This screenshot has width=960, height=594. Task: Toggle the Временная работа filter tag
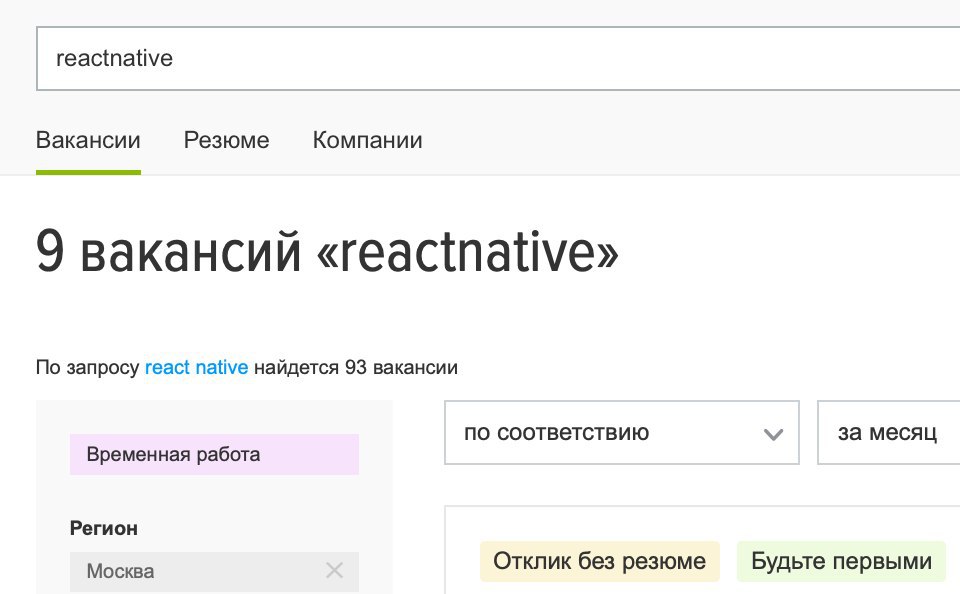tap(214, 454)
